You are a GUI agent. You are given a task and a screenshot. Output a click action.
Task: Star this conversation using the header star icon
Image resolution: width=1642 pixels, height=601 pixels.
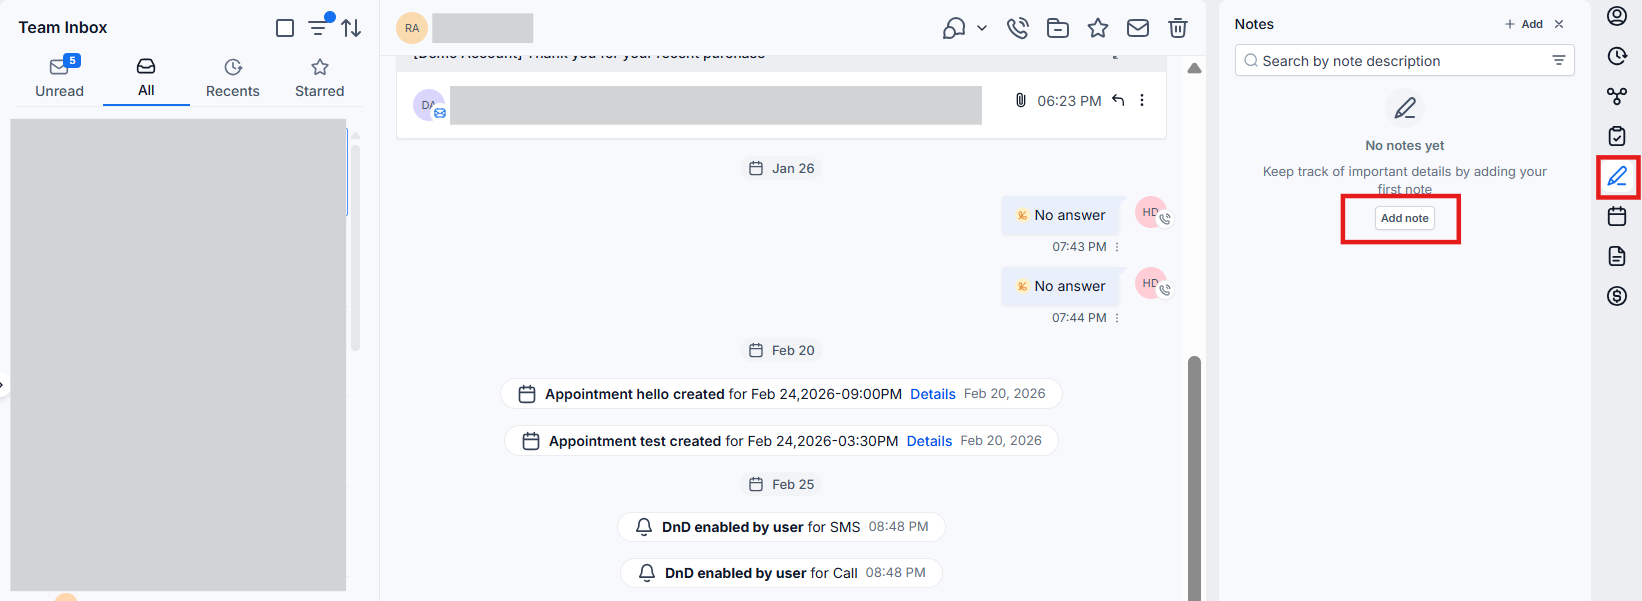pos(1098,28)
